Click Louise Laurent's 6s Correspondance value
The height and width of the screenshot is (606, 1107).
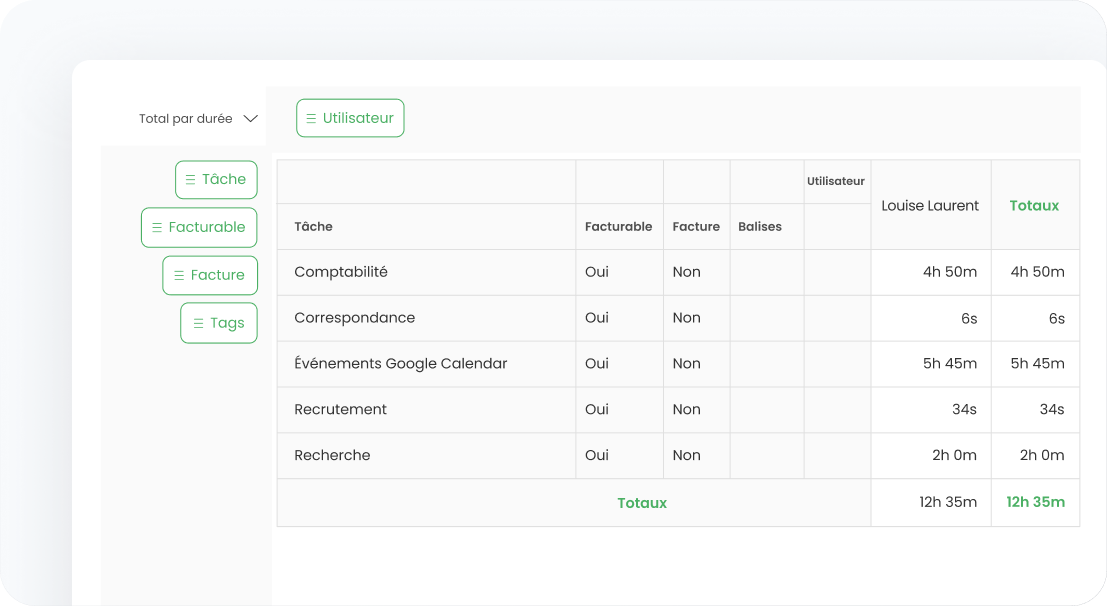coord(969,319)
